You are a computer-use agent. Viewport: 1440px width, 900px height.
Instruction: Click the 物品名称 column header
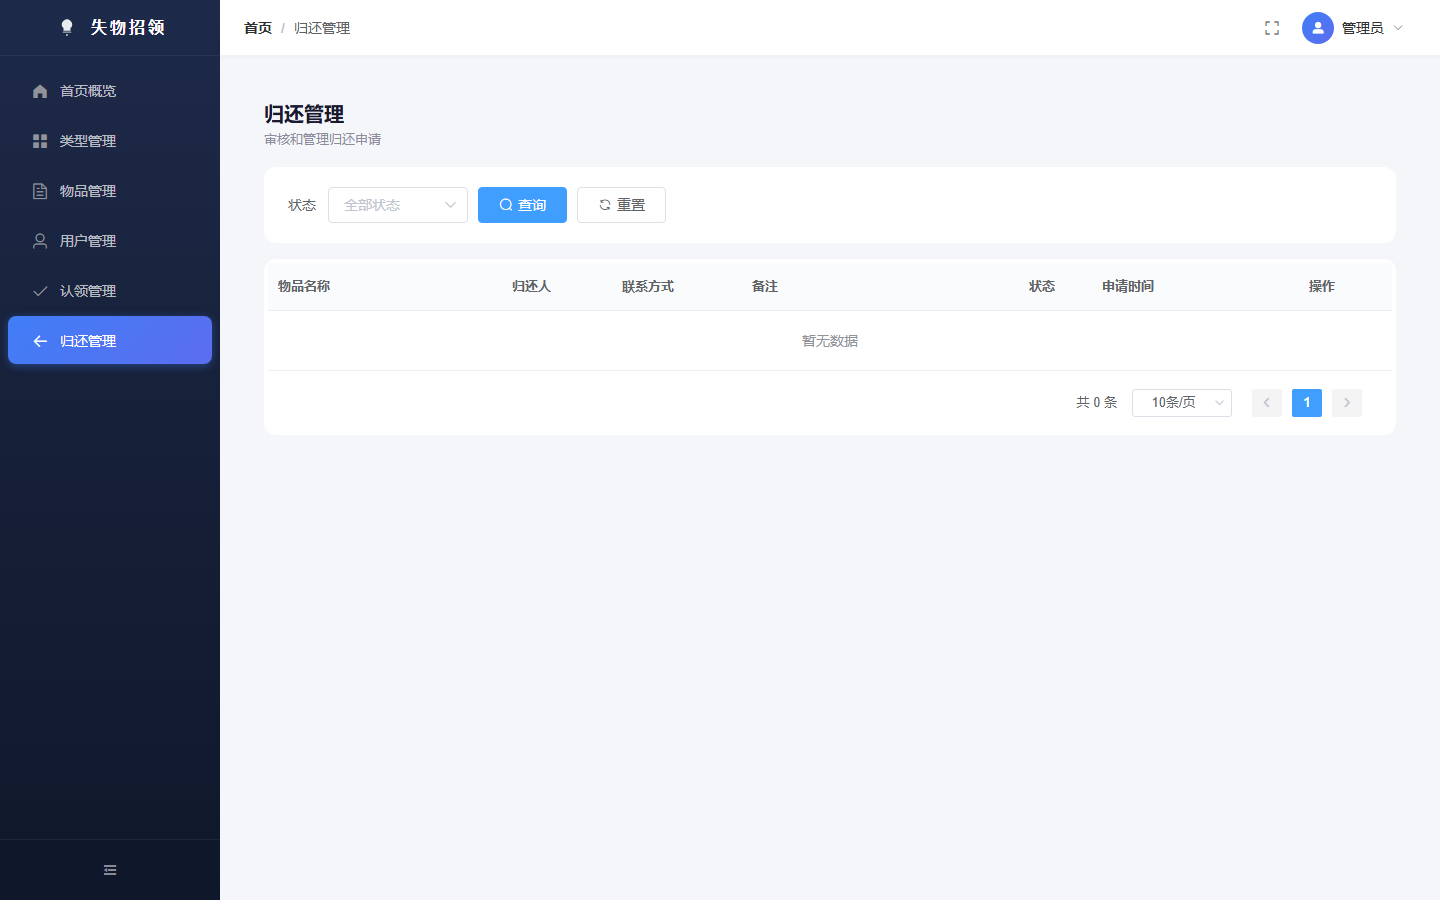click(x=304, y=286)
